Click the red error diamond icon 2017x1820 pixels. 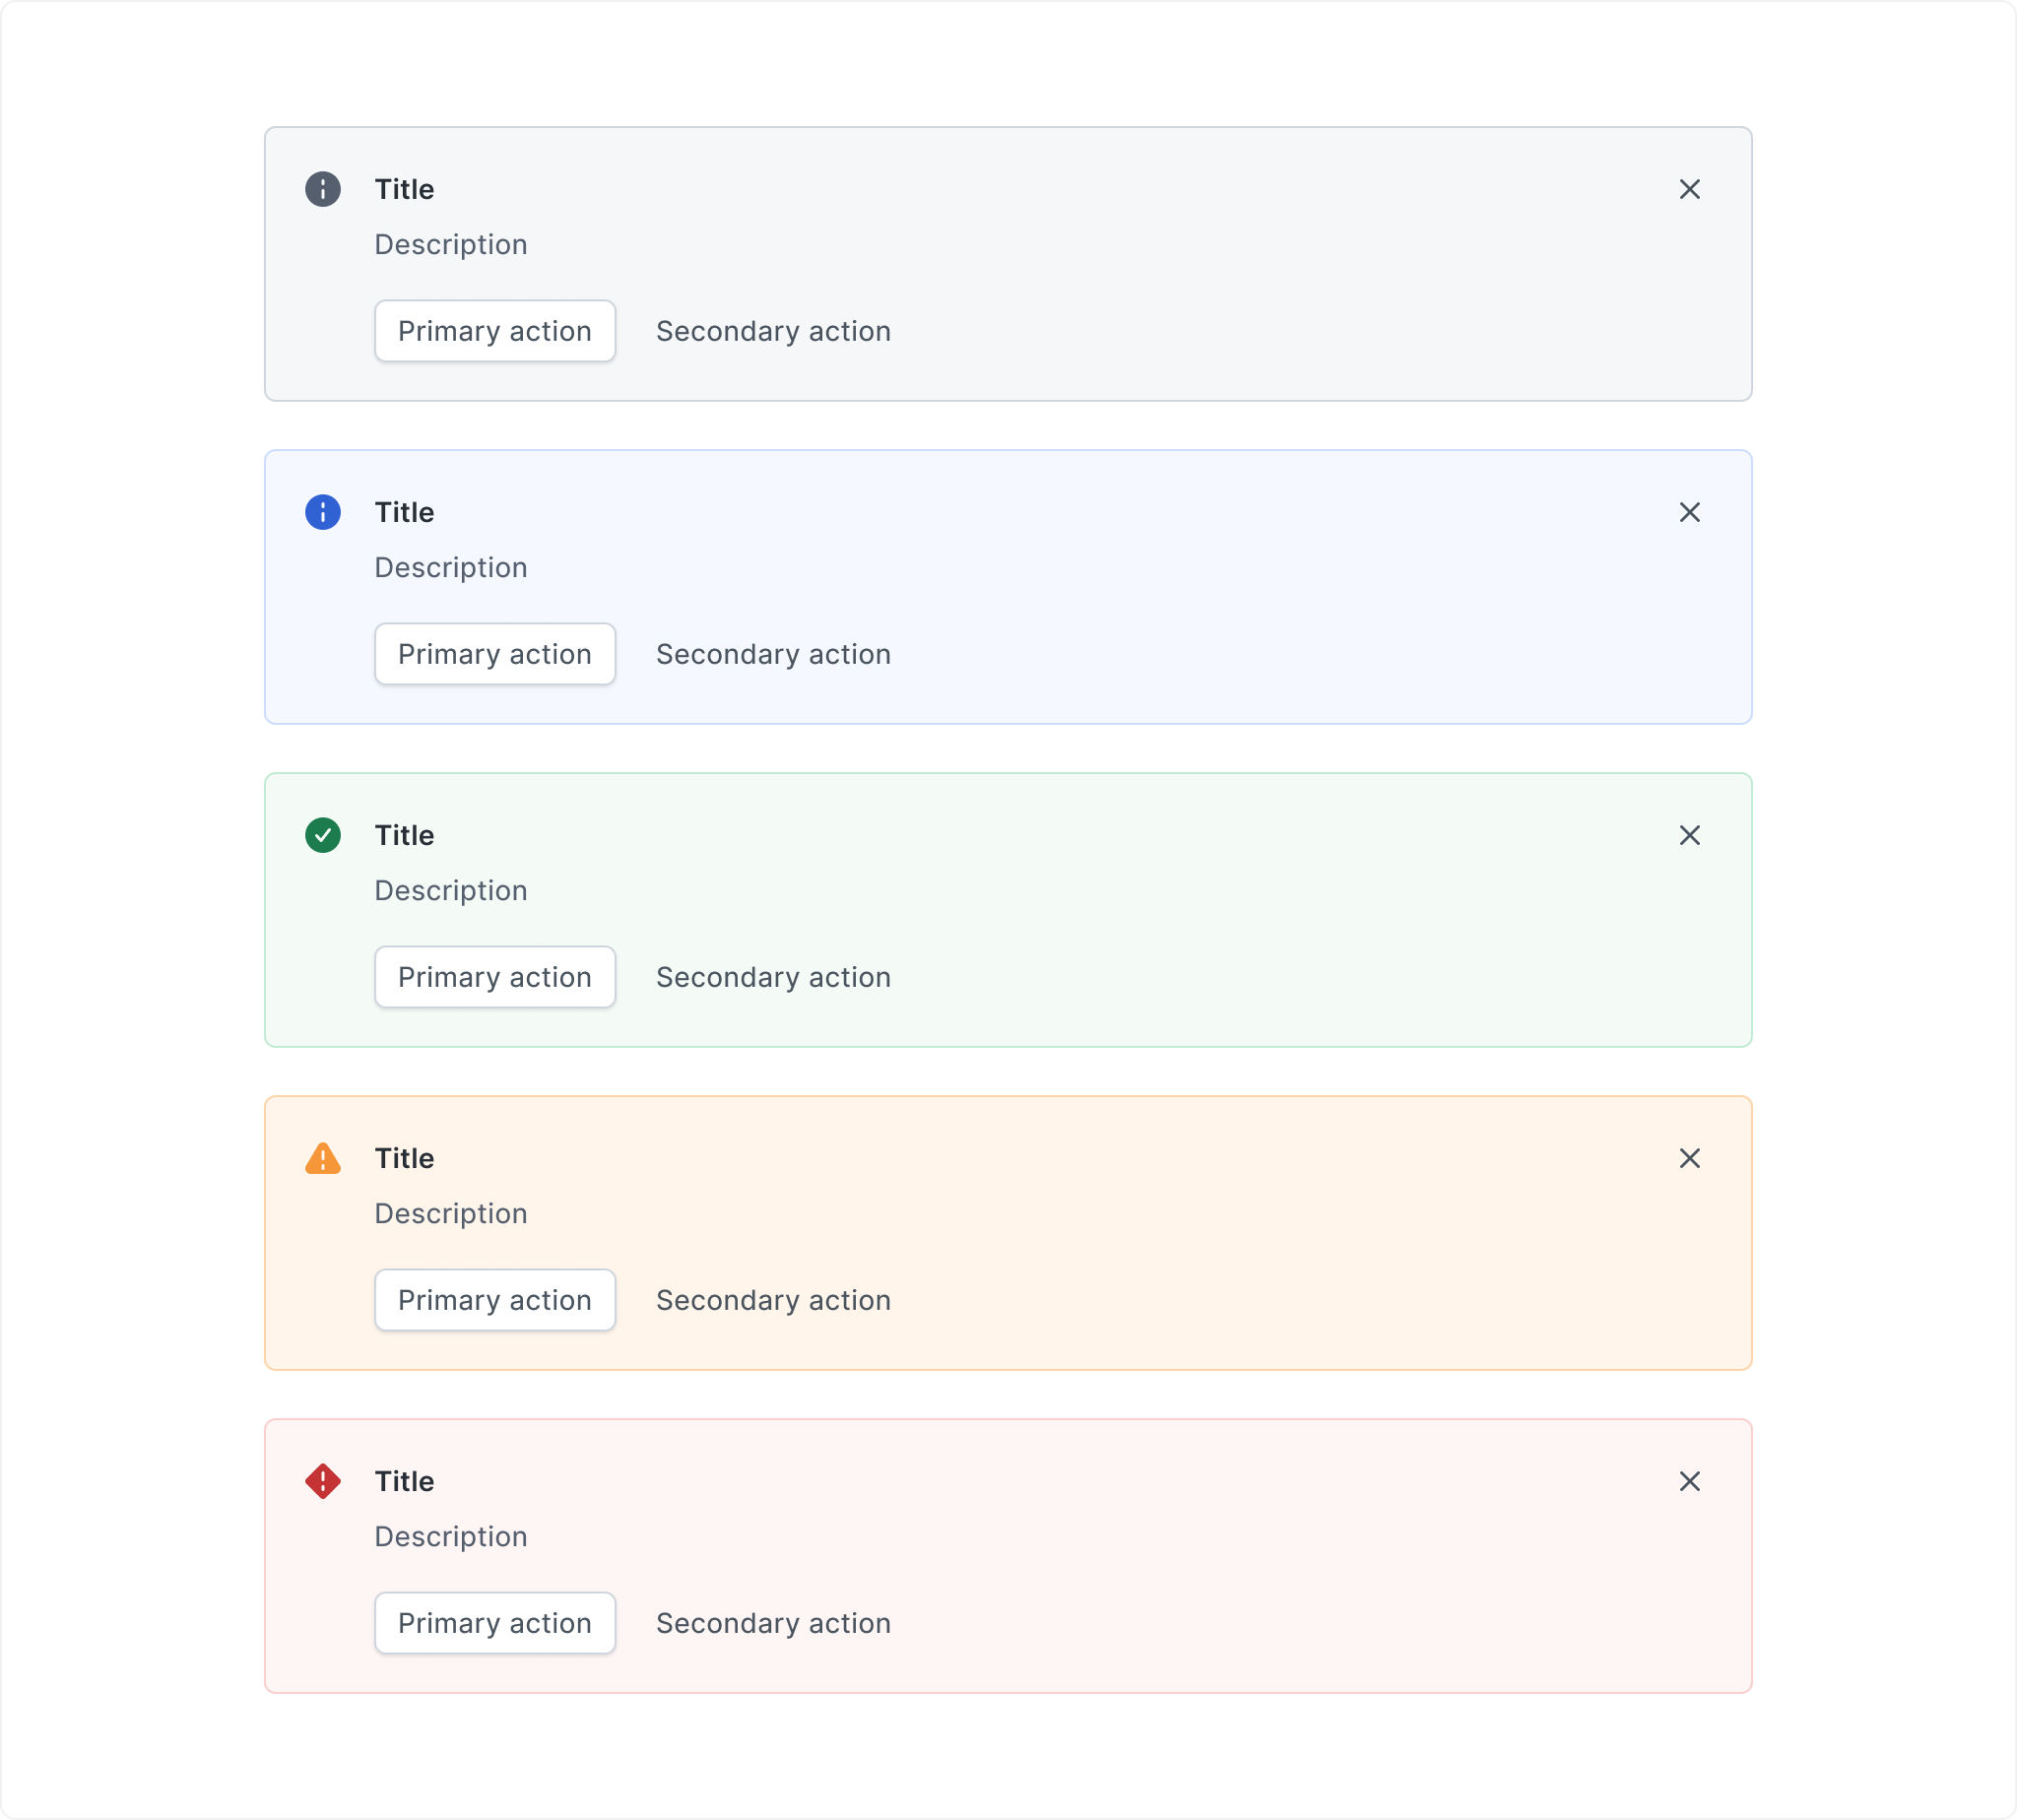coord(323,1481)
